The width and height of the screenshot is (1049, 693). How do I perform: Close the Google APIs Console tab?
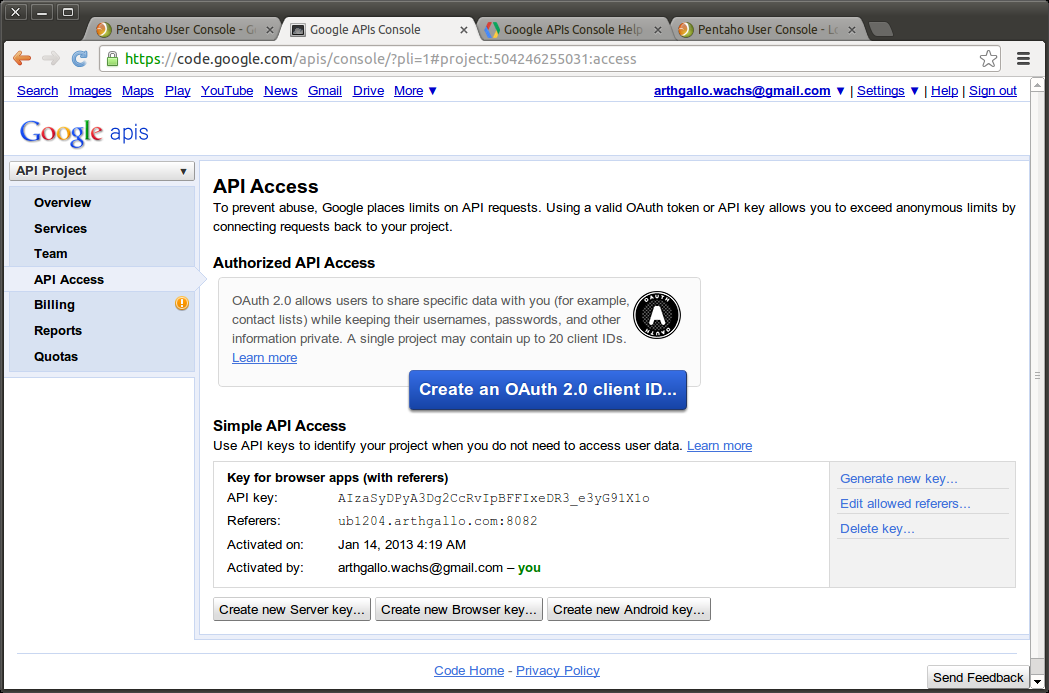pos(464,30)
